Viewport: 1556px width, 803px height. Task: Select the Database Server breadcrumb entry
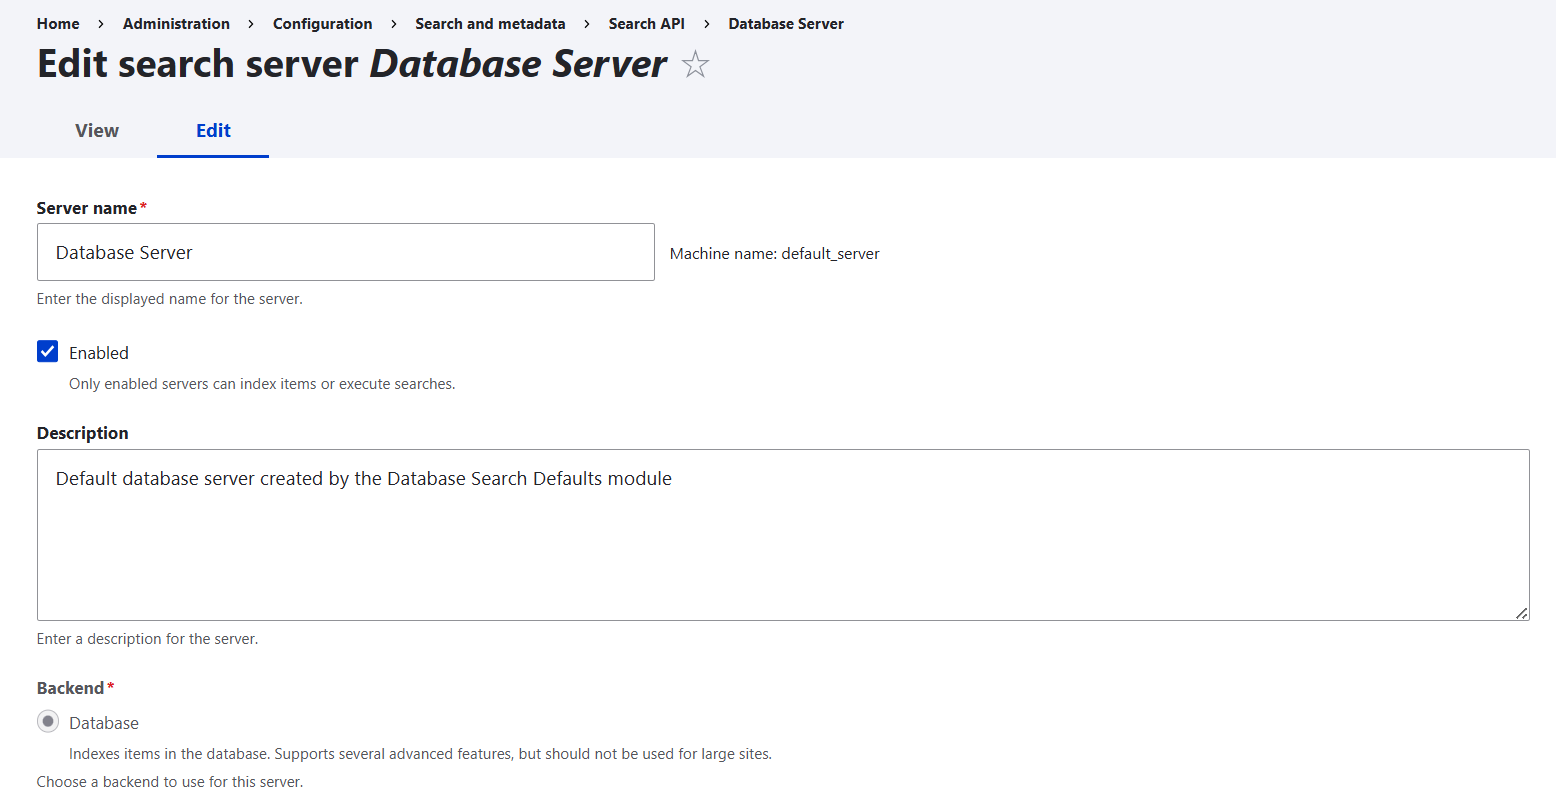[785, 23]
